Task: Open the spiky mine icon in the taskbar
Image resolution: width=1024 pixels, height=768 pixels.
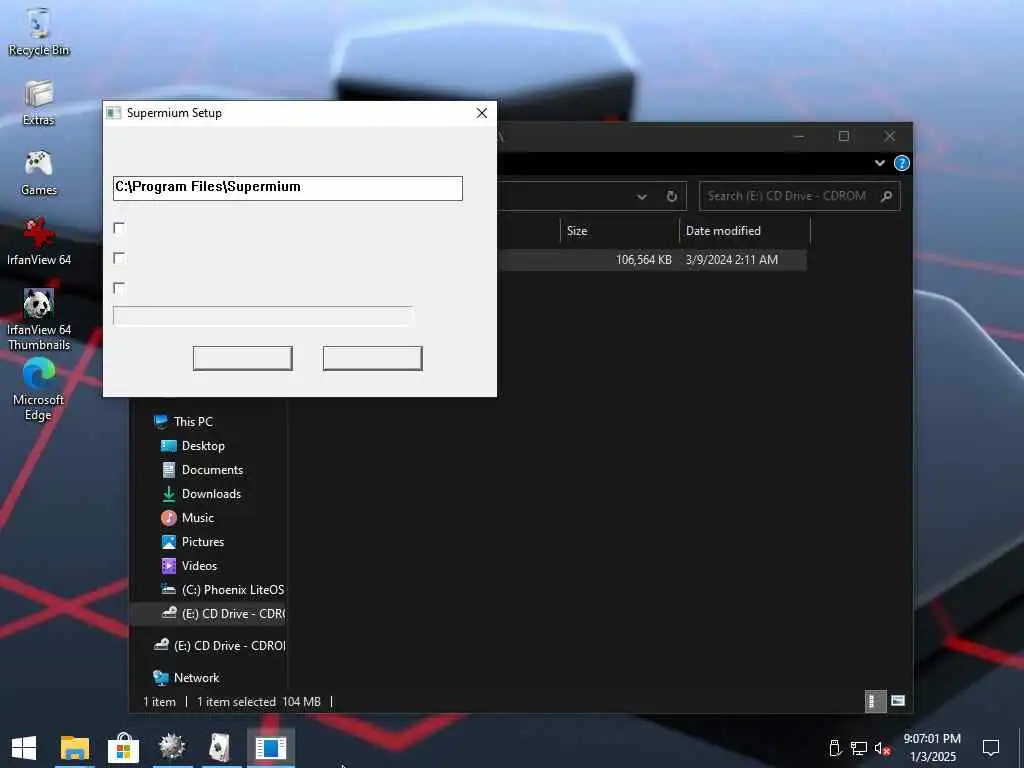Action: [172, 748]
